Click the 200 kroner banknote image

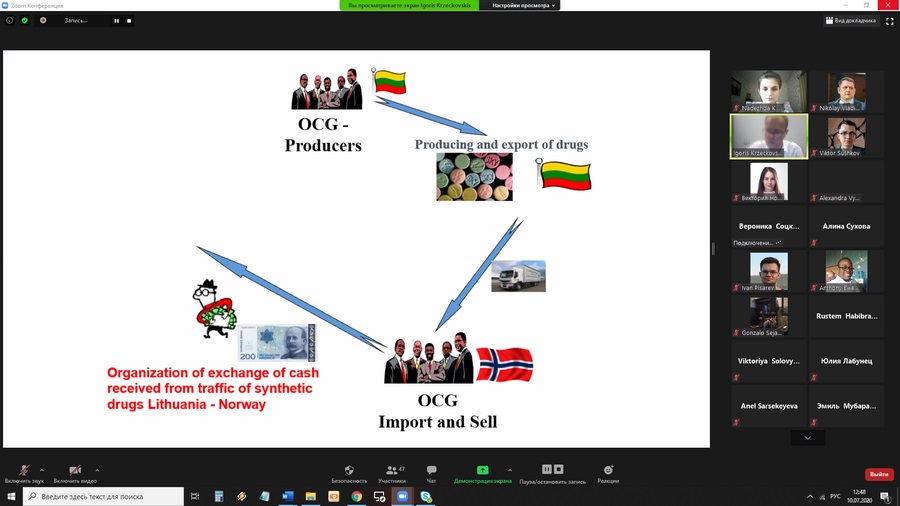pyautogui.click(x=277, y=342)
